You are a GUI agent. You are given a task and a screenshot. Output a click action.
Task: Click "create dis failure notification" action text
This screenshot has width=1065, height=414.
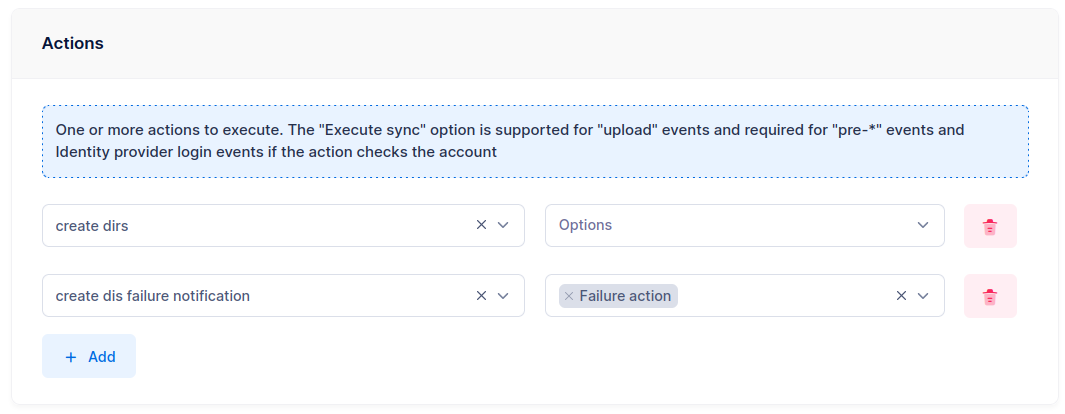point(153,296)
